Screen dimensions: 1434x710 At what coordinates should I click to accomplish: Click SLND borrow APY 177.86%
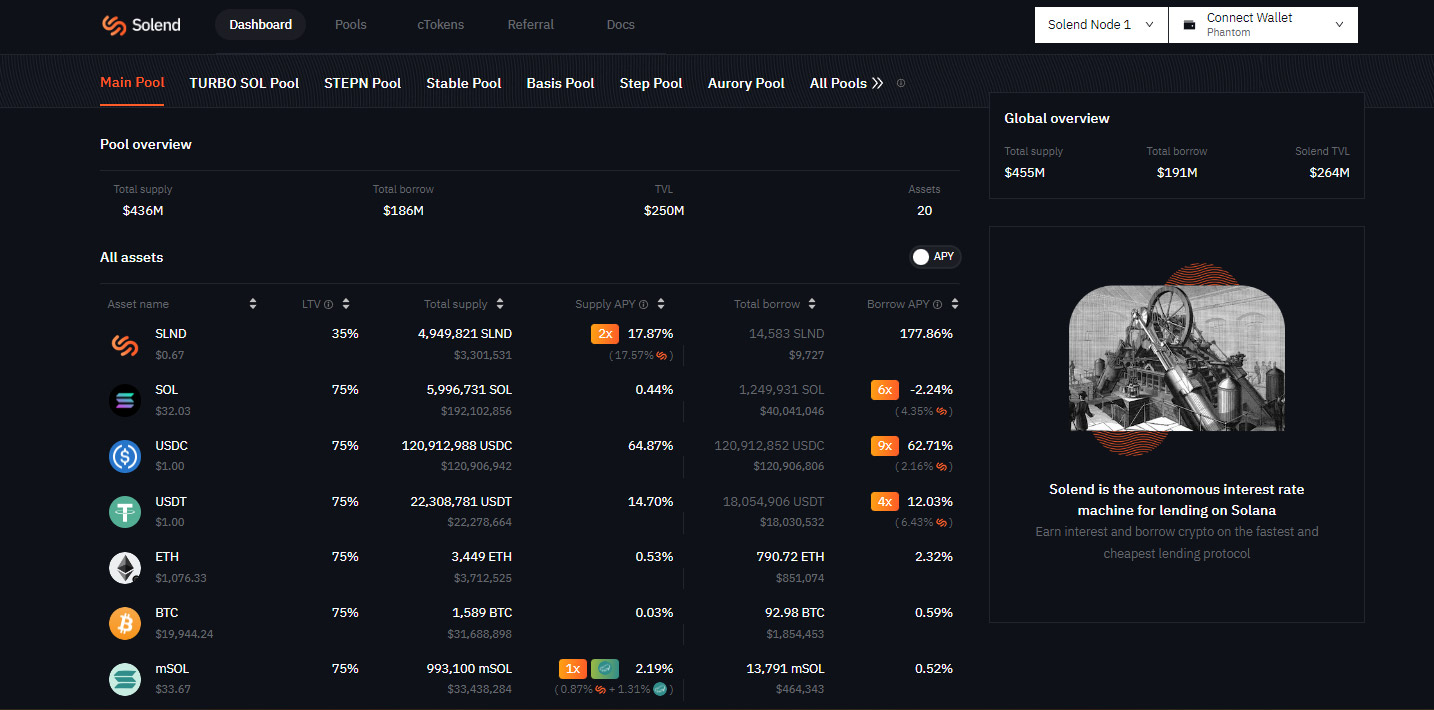point(927,334)
